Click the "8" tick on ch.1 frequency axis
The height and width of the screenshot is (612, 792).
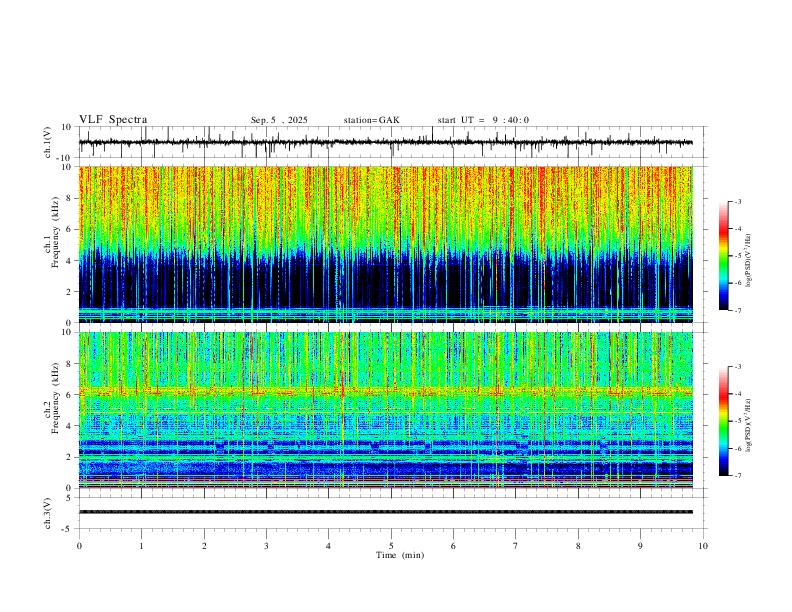pos(69,198)
